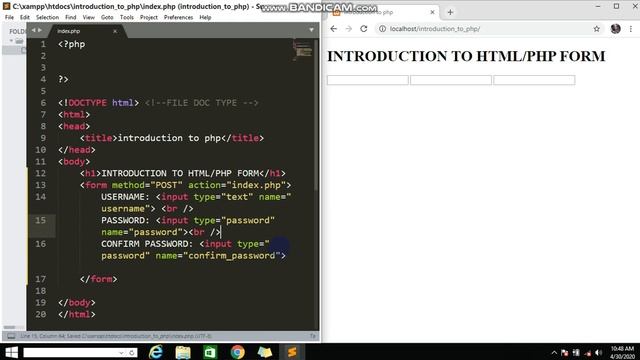
Task: Focus the username text field
Action: pyautogui.click(x=368, y=80)
